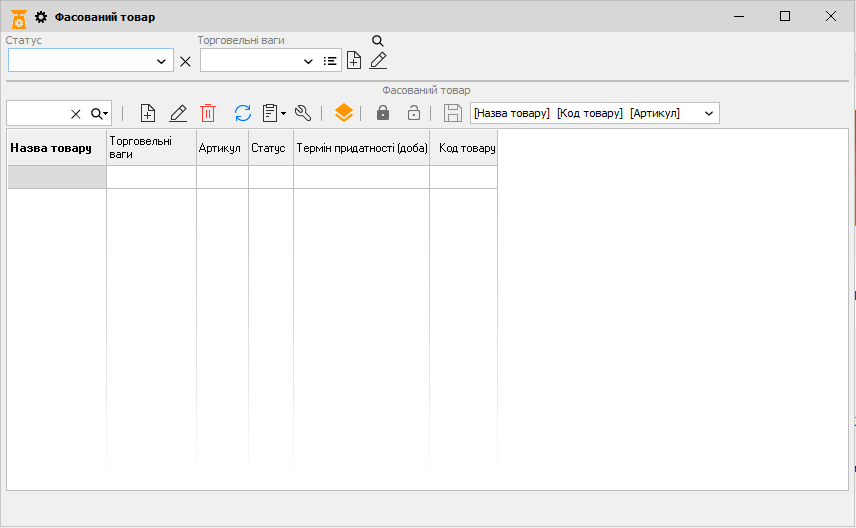This screenshot has width=856, height=528.
Task: Click the add new record icon in the grid toolbar
Action: point(148,113)
